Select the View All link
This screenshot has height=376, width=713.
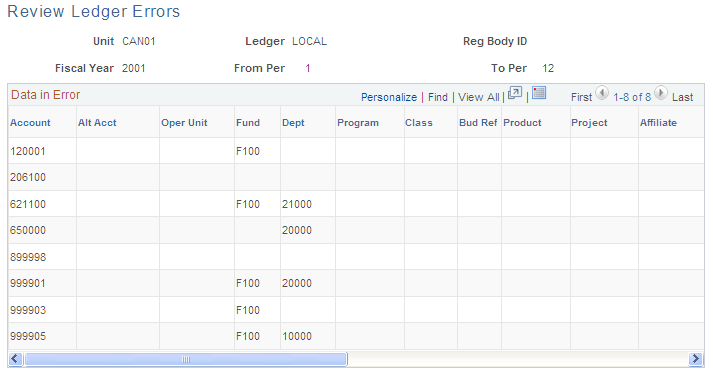pyautogui.click(x=478, y=97)
